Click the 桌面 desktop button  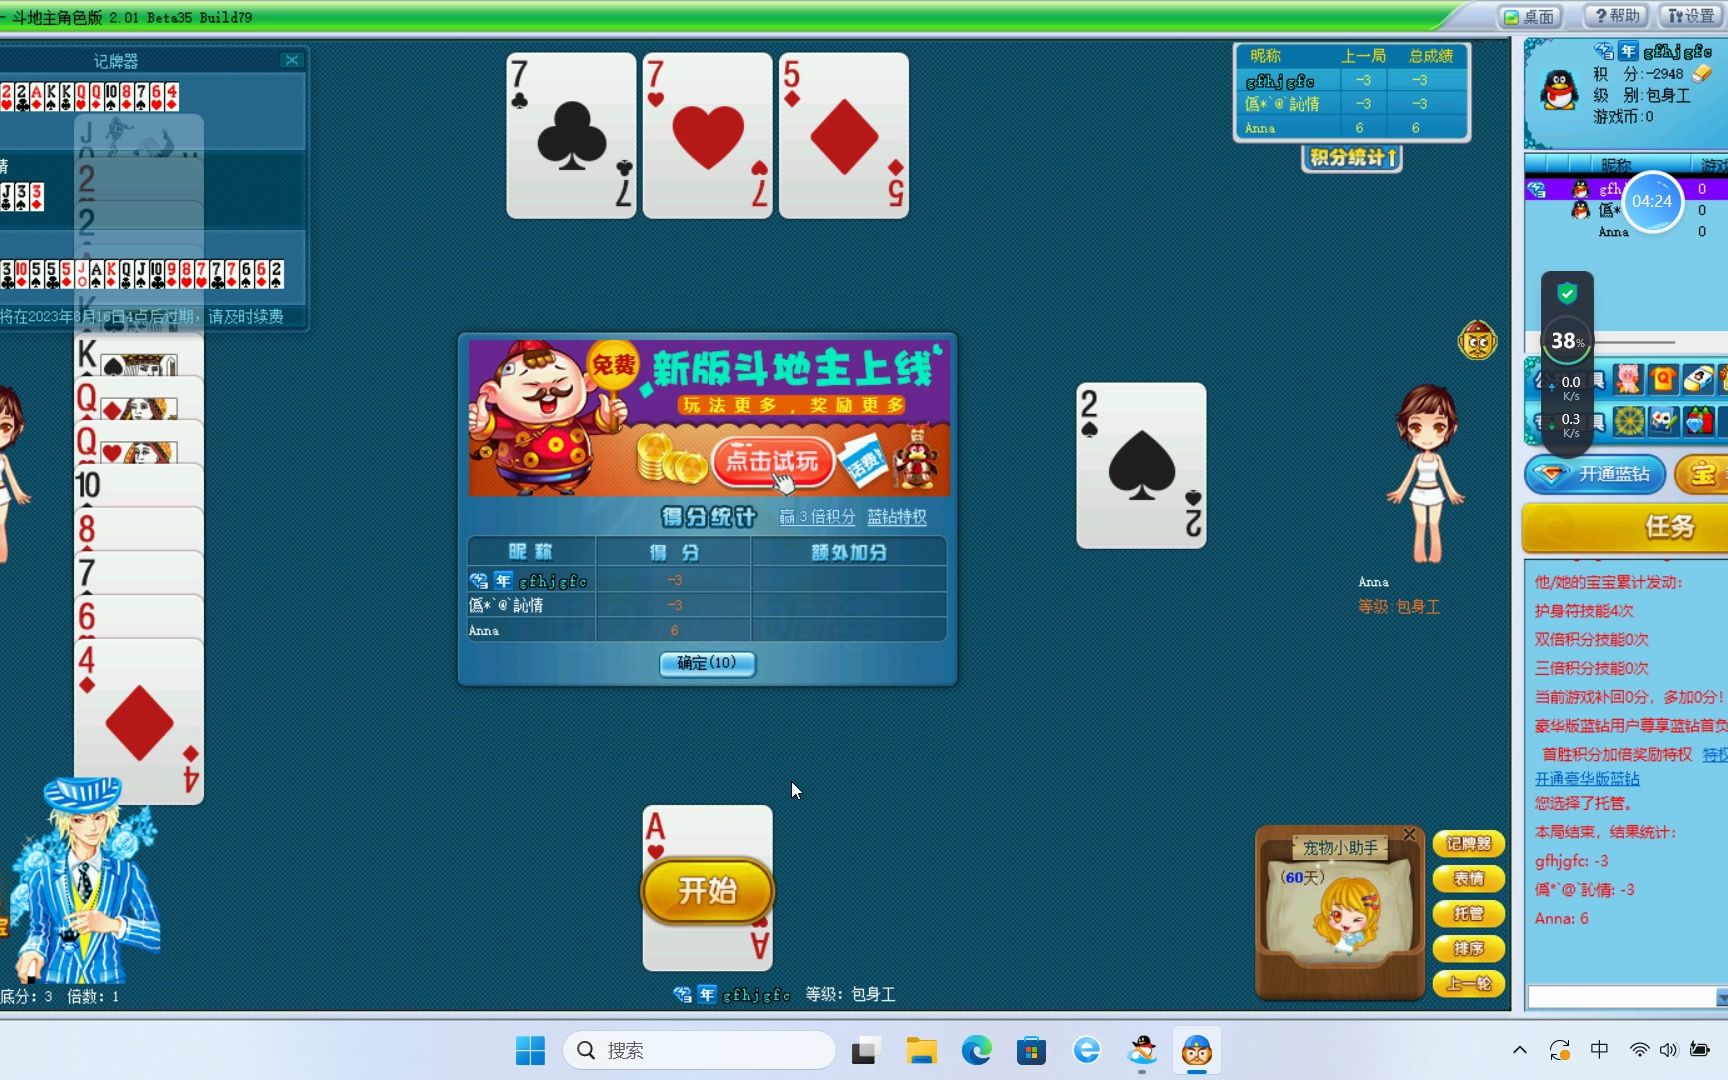[x=1530, y=16]
